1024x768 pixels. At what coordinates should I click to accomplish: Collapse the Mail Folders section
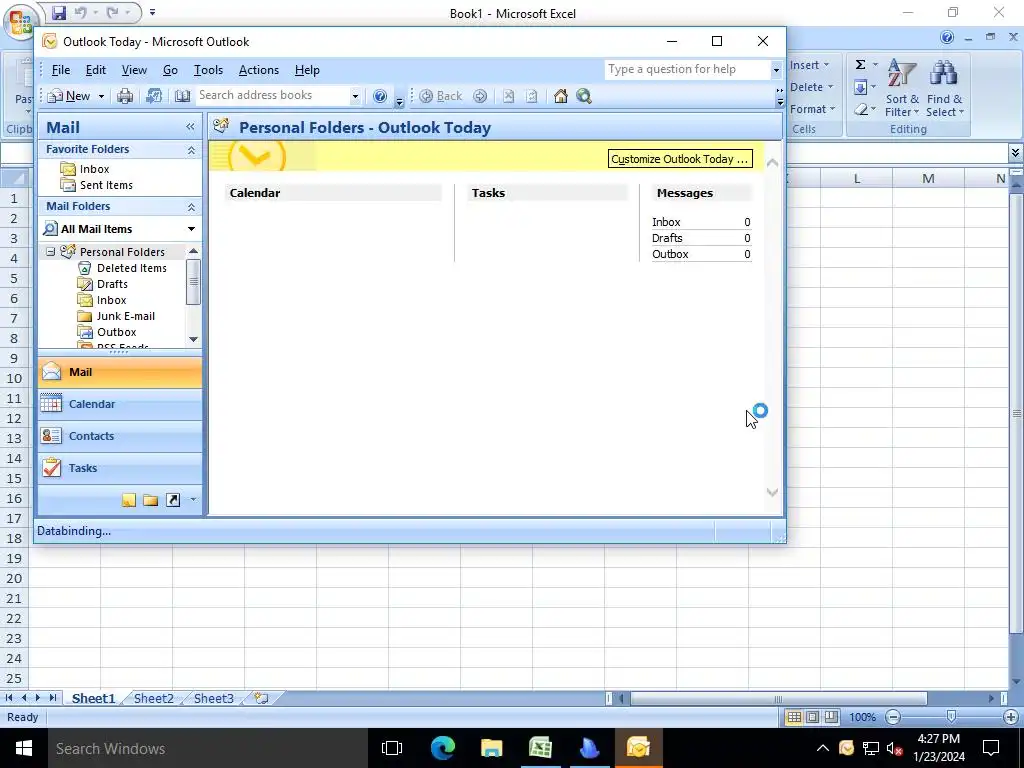pos(191,207)
